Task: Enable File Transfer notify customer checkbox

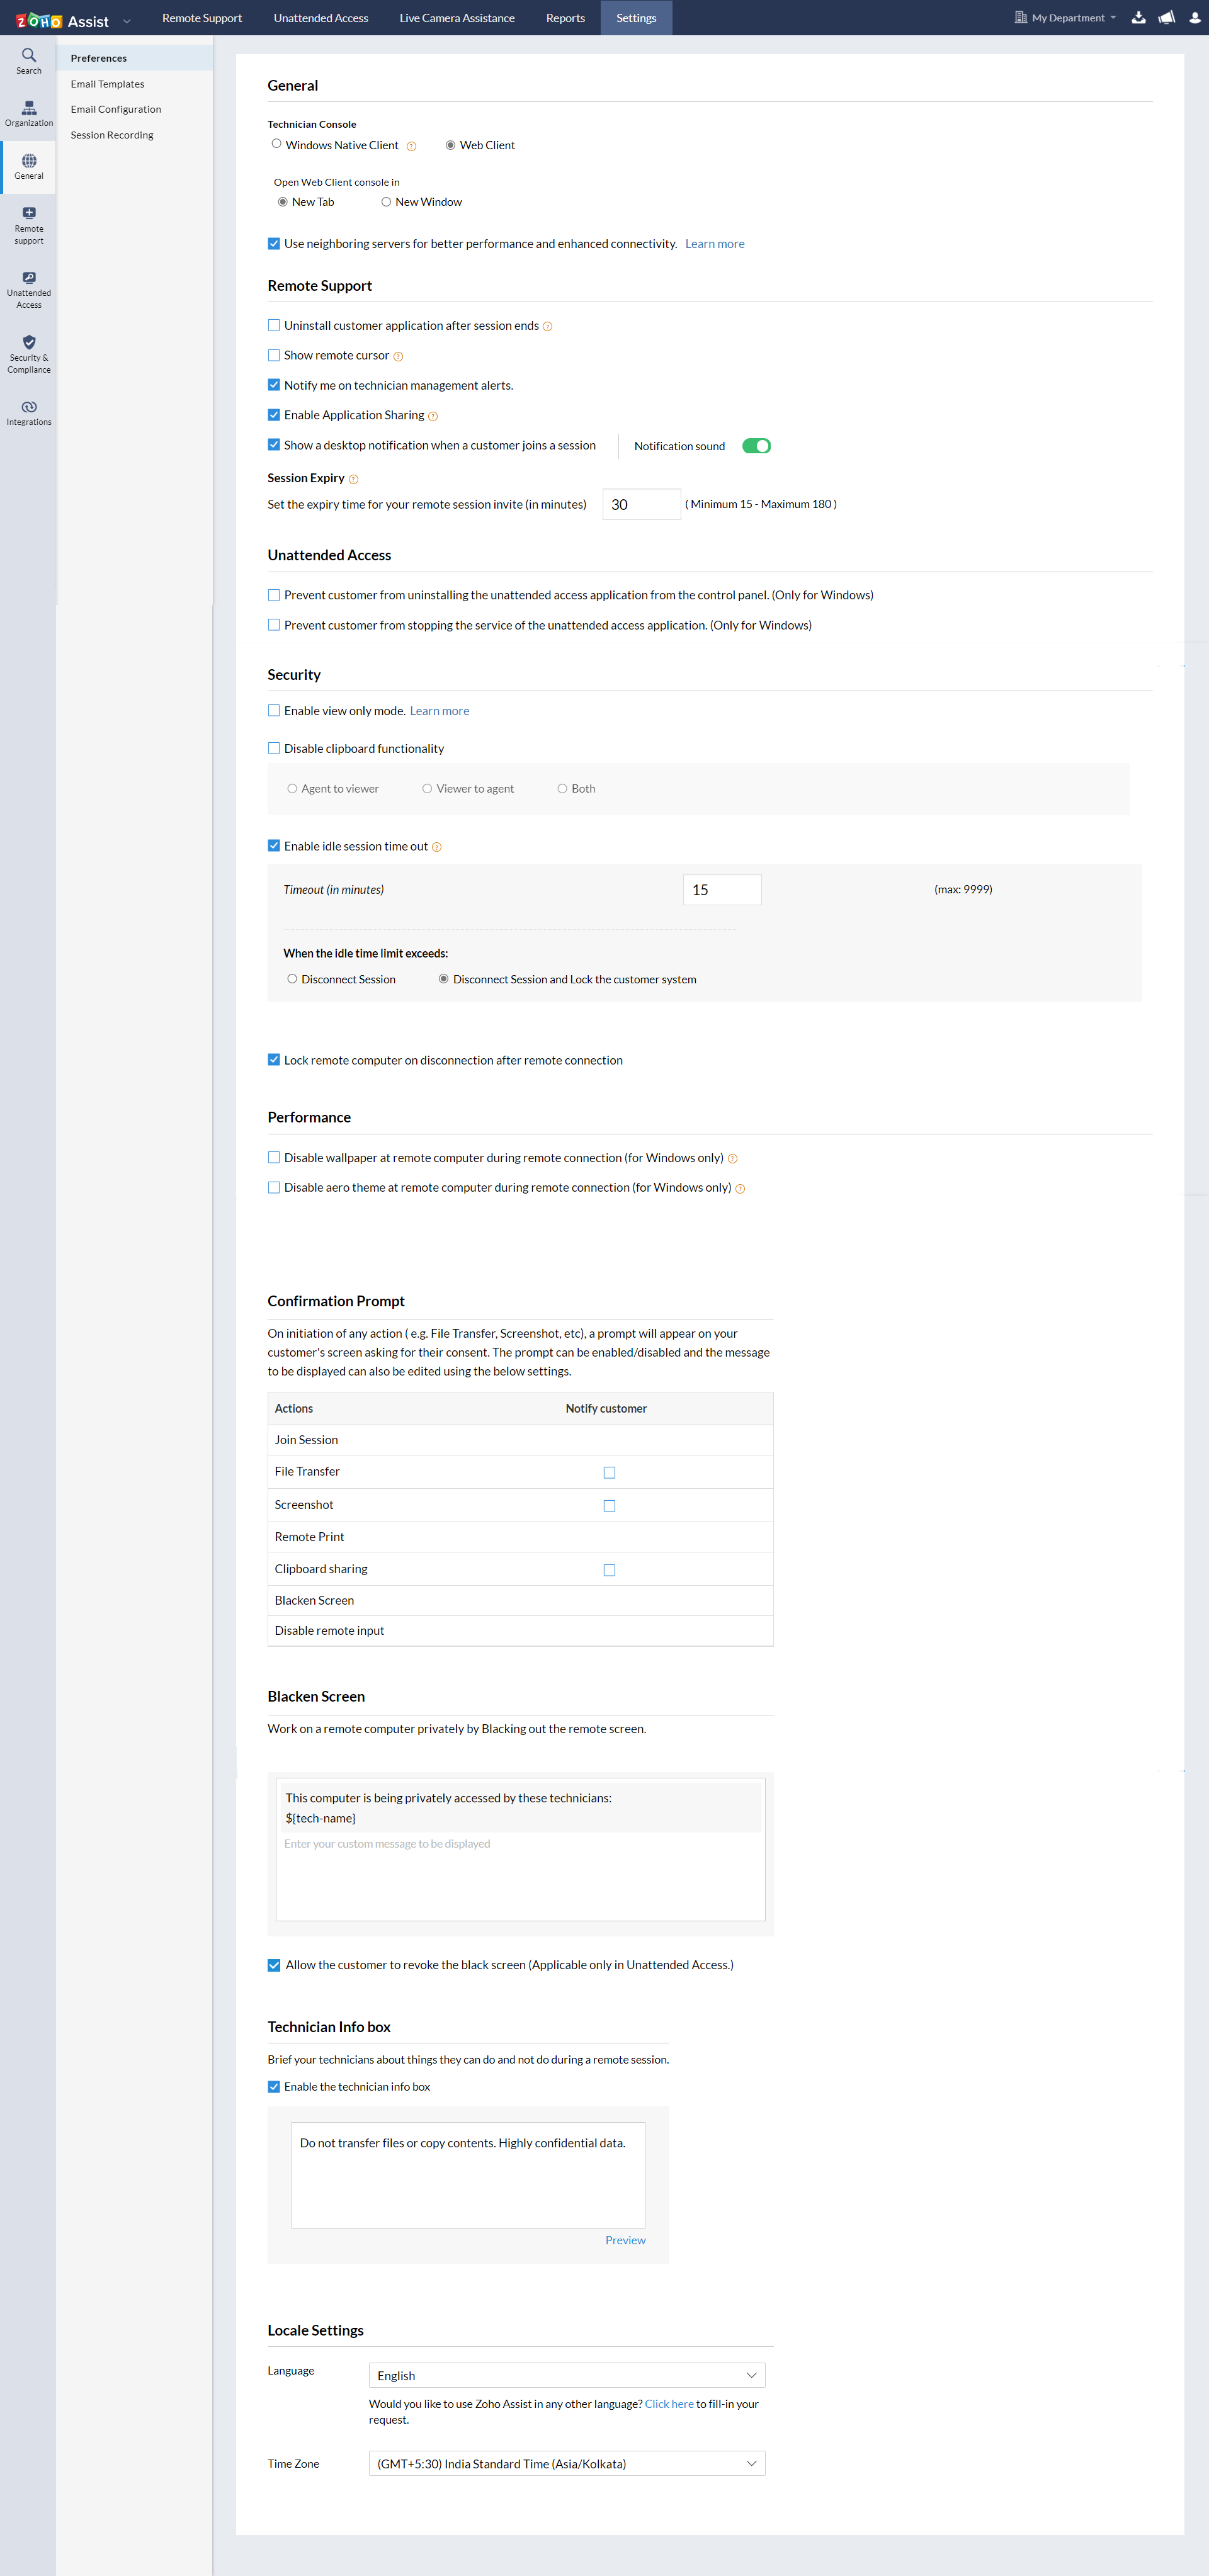Action: [x=609, y=1472]
